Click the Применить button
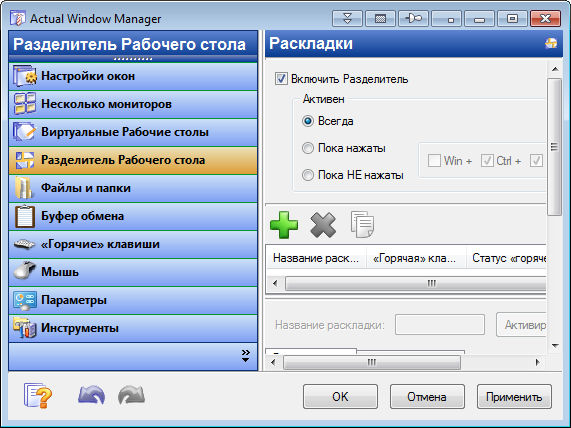This screenshot has width=571, height=428. coord(514,396)
